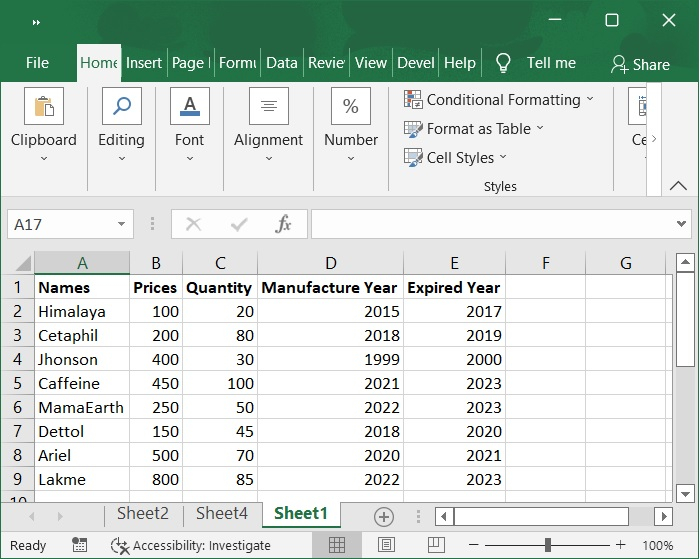Open the Insert ribbon tab

[143, 63]
